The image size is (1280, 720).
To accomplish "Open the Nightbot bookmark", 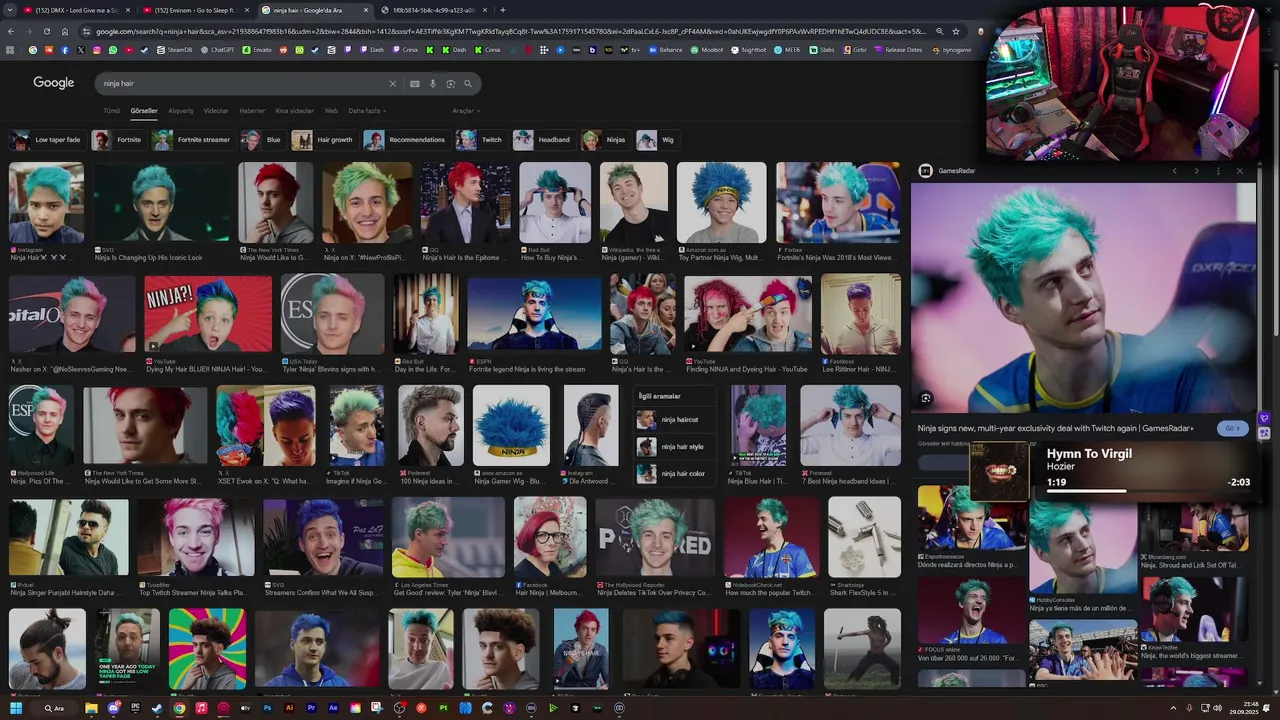I will tap(748, 49).
